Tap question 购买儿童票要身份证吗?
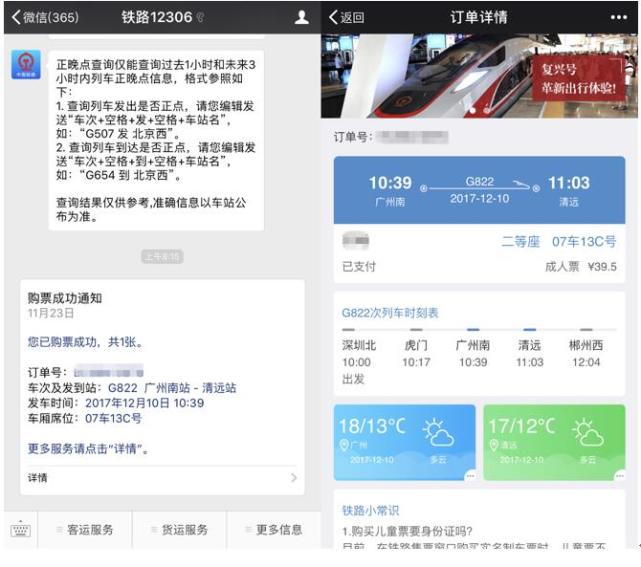 coord(407,531)
